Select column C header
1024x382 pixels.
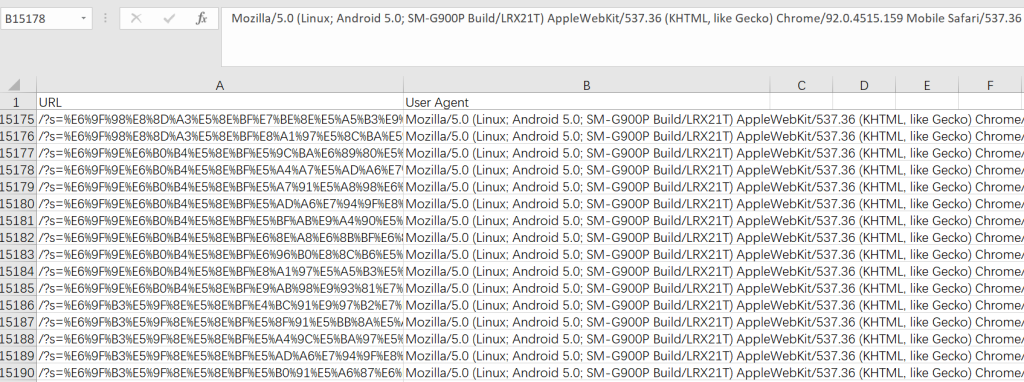coord(801,86)
